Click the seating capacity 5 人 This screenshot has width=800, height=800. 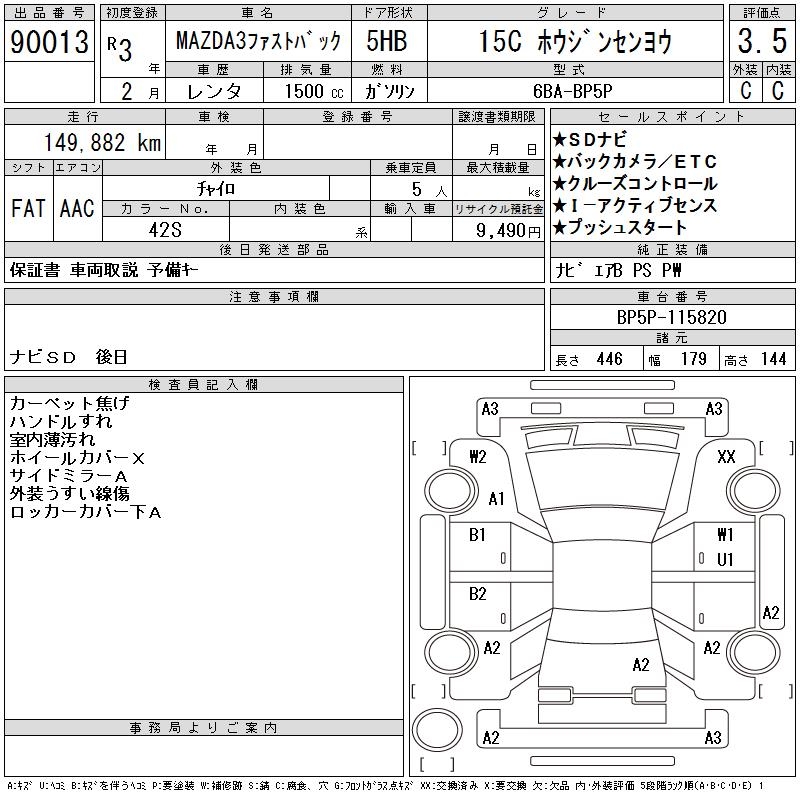(x=429, y=190)
